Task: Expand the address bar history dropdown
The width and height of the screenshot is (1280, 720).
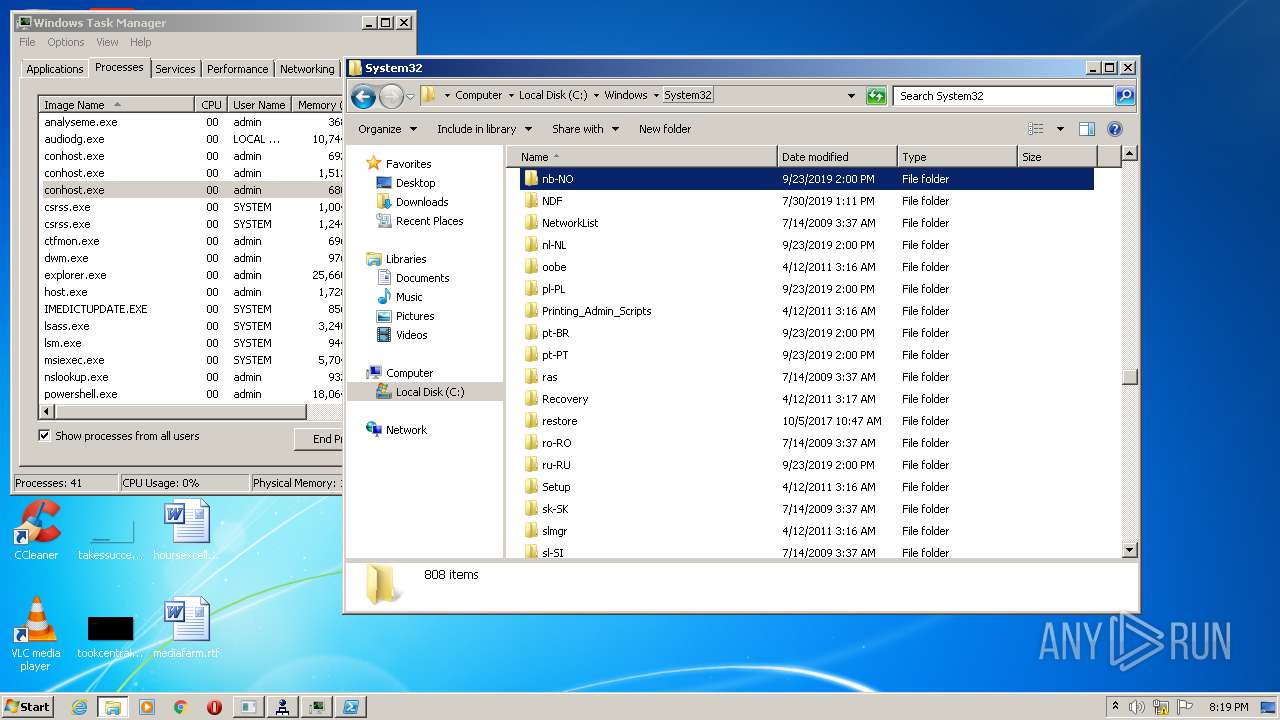Action: coord(851,96)
